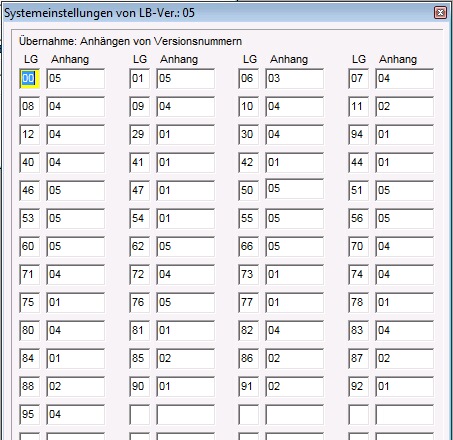Click the Anhang field for LG 50

[x=294, y=189]
